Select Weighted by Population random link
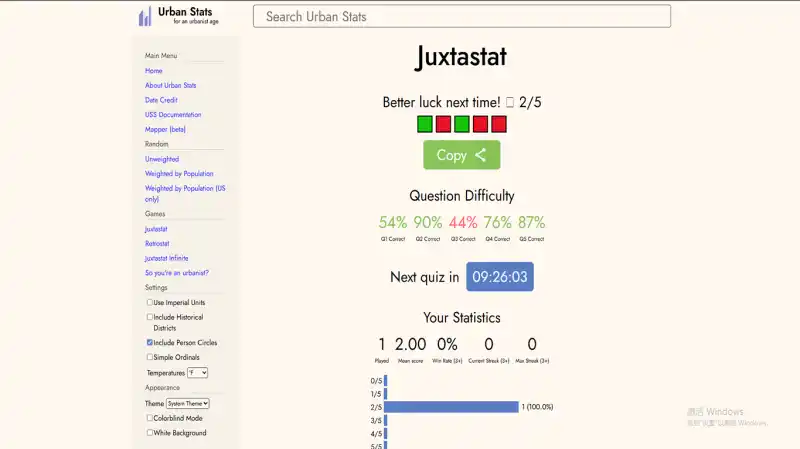 coord(179,173)
